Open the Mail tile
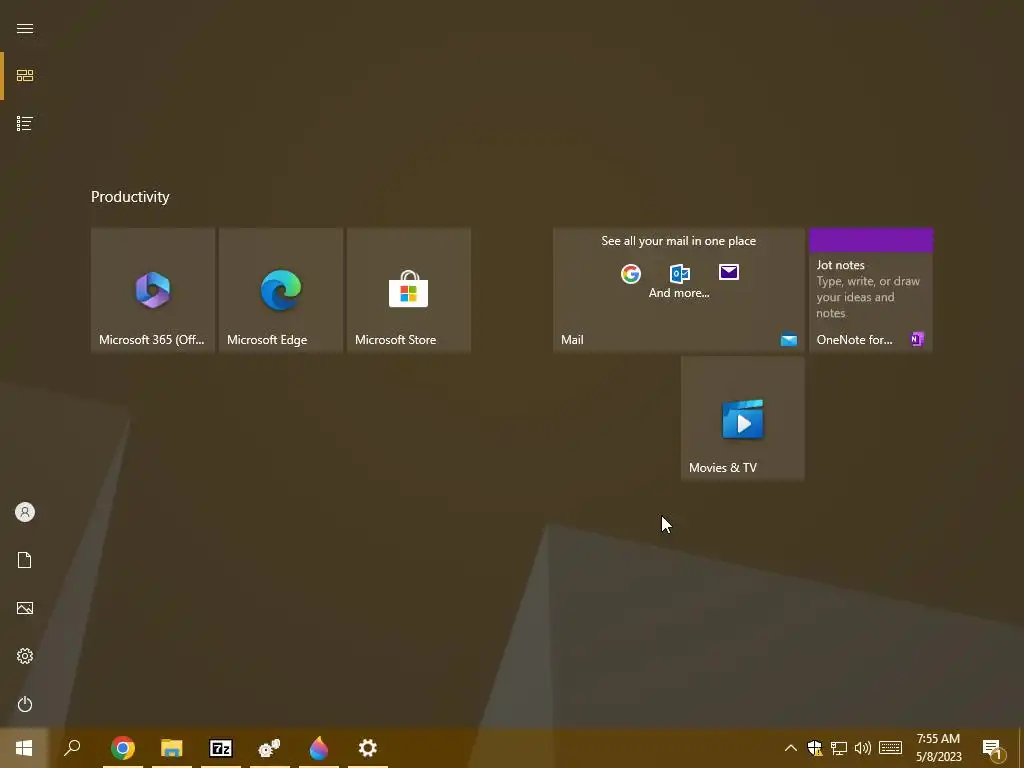The image size is (1024, 768). tap(679, 290)
